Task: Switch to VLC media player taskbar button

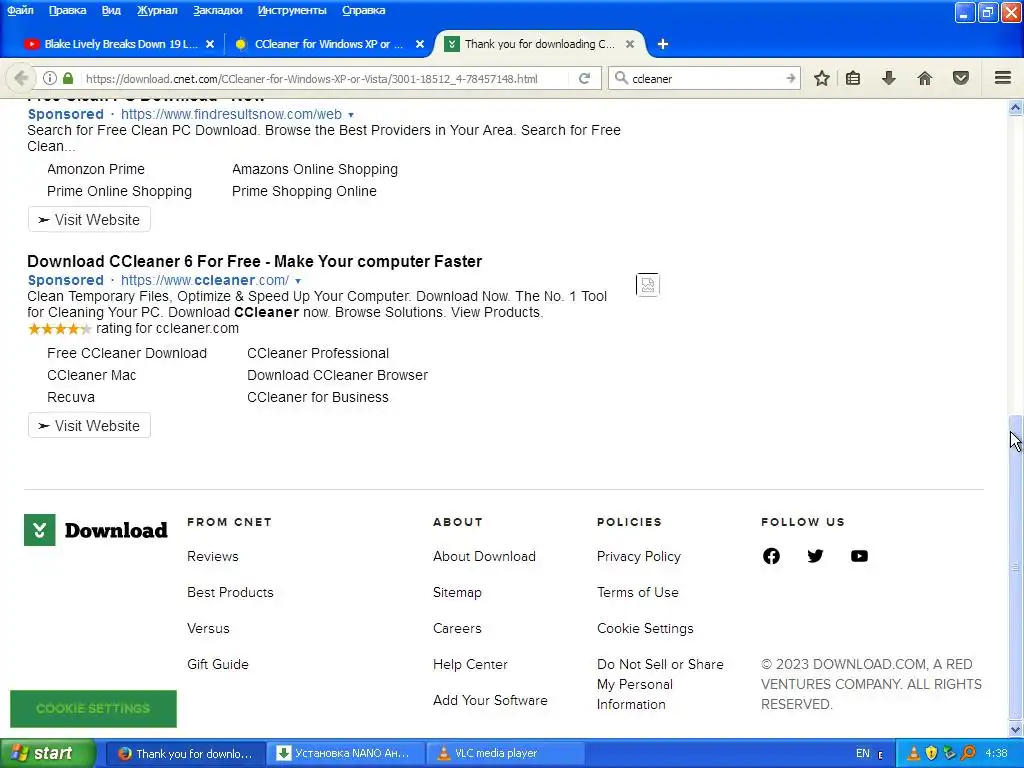Action: click(504, 754)
